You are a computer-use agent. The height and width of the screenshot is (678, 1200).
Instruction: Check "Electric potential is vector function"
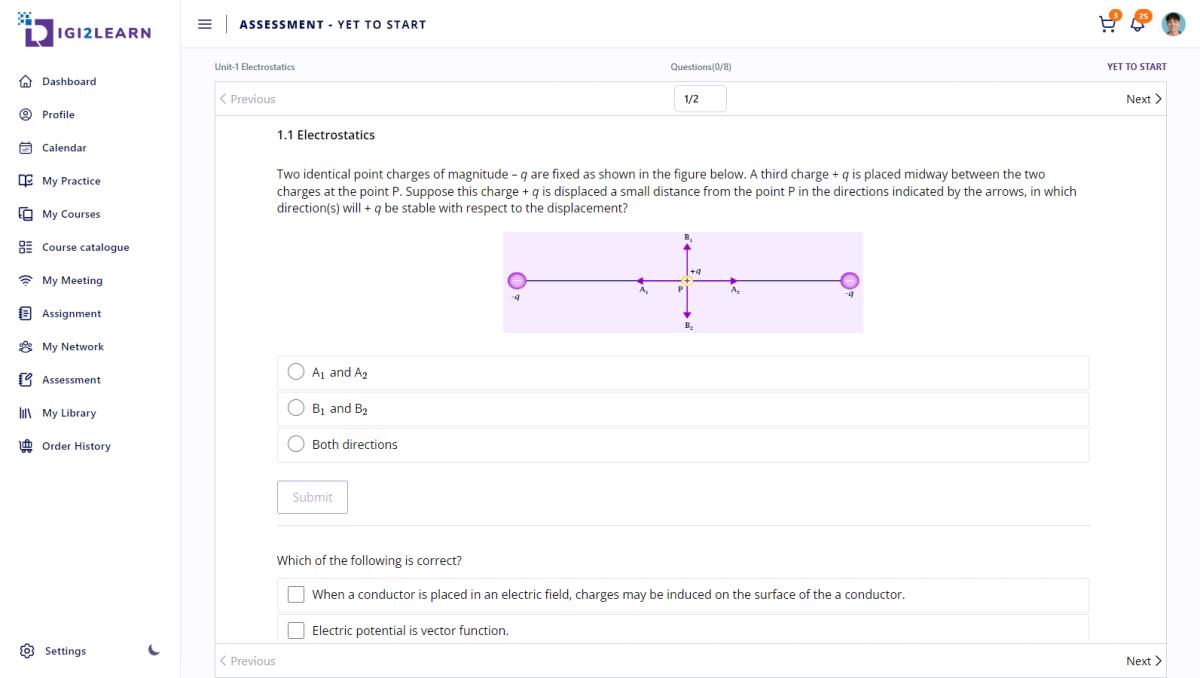(296, 630)
